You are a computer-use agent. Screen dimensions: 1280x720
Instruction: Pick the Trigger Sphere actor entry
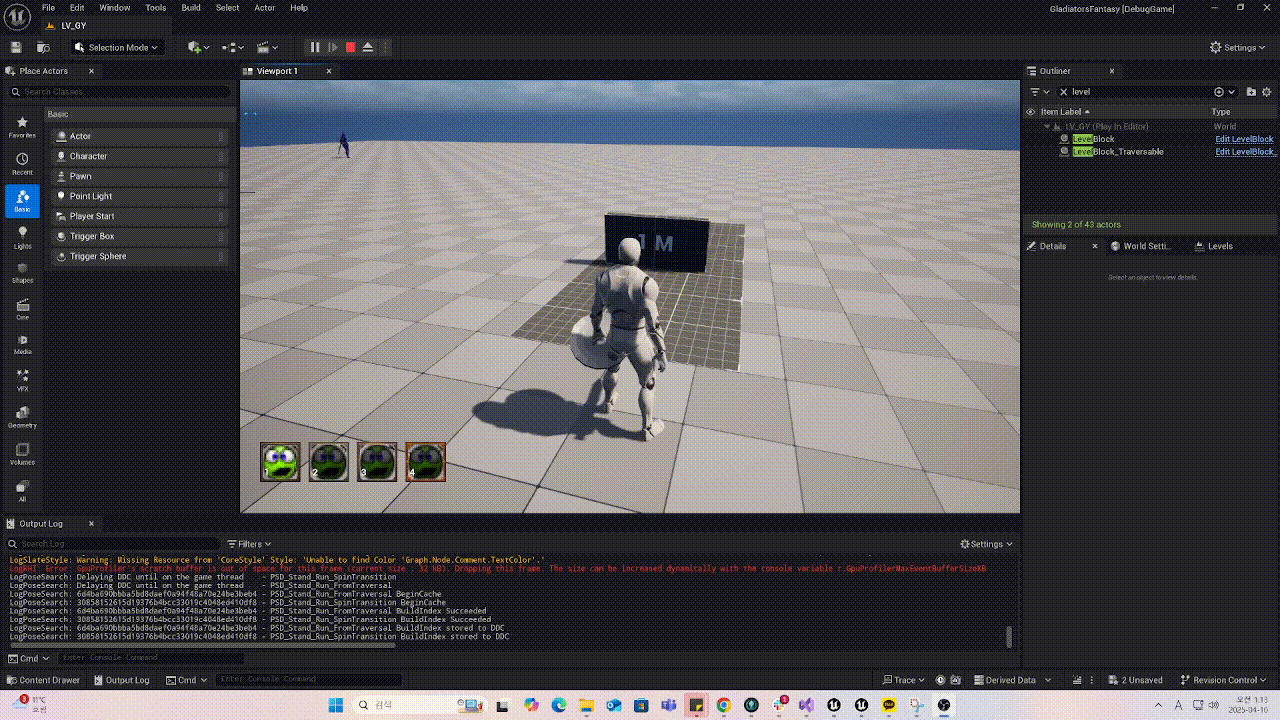click(x=141, y=256)
